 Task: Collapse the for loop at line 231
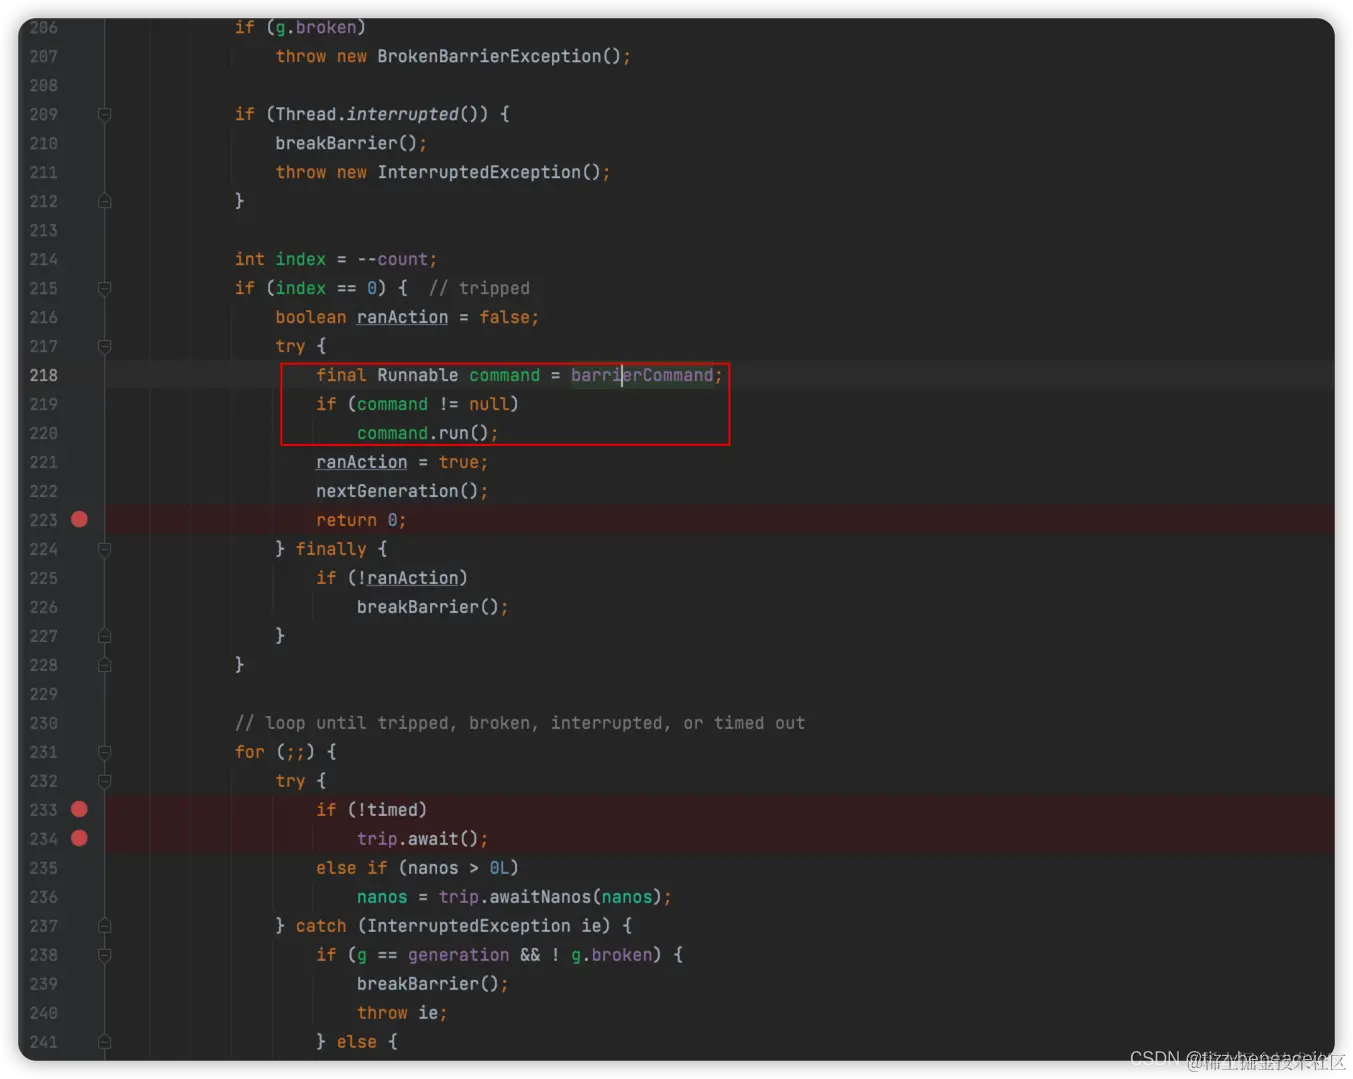click(x=104, y=752)
